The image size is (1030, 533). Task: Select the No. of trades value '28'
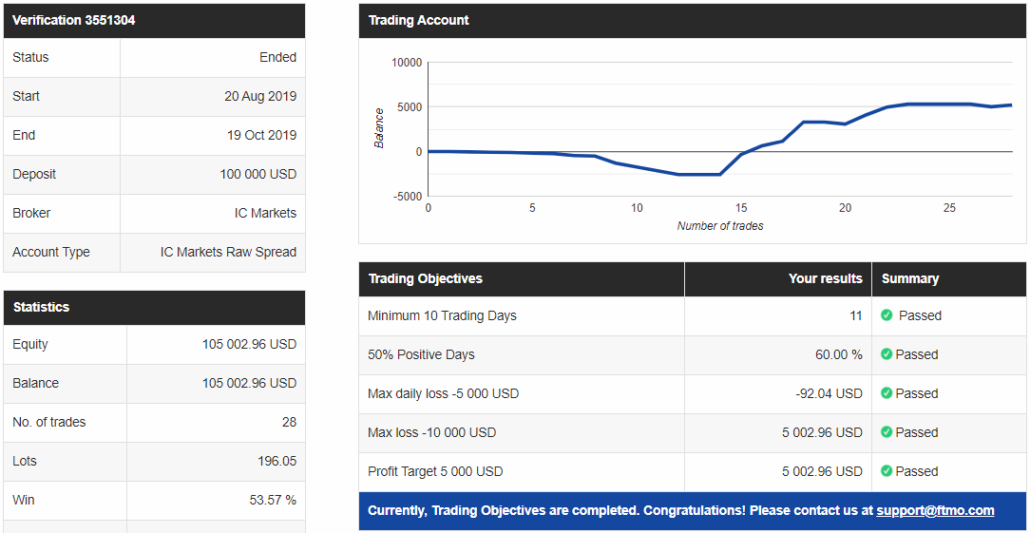[289, 422]
